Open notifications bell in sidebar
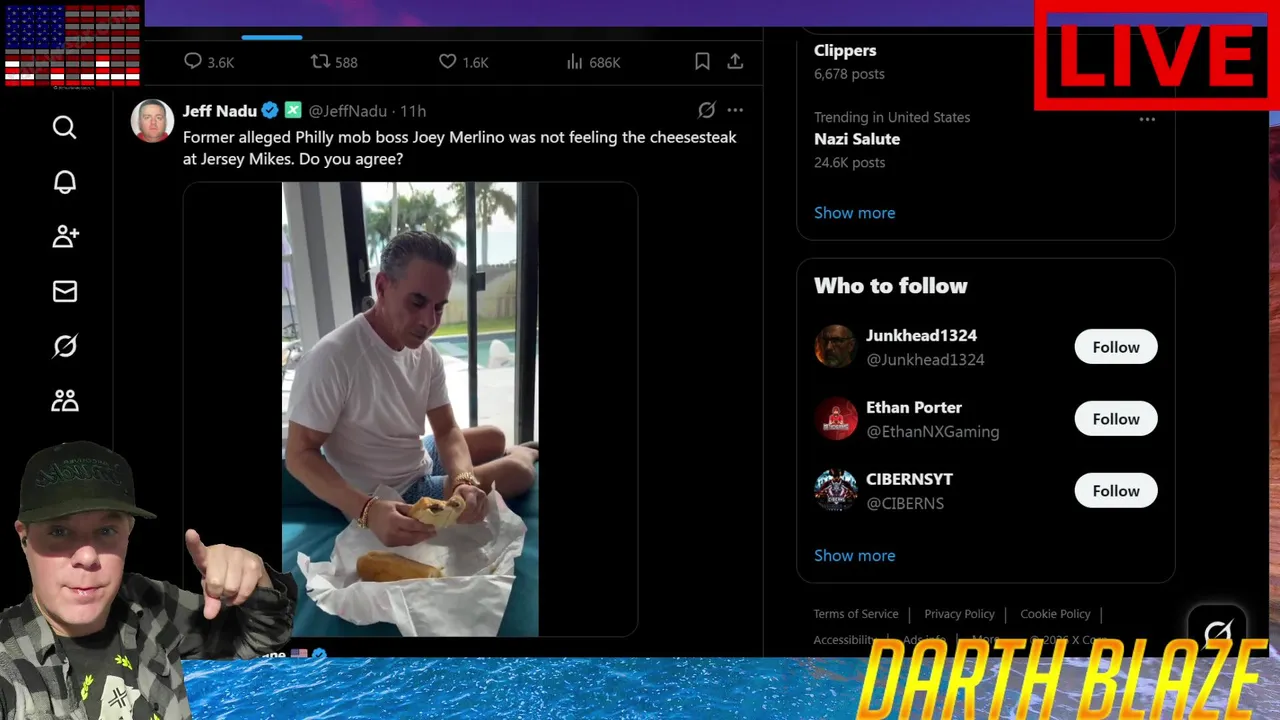 click(64, 182)
